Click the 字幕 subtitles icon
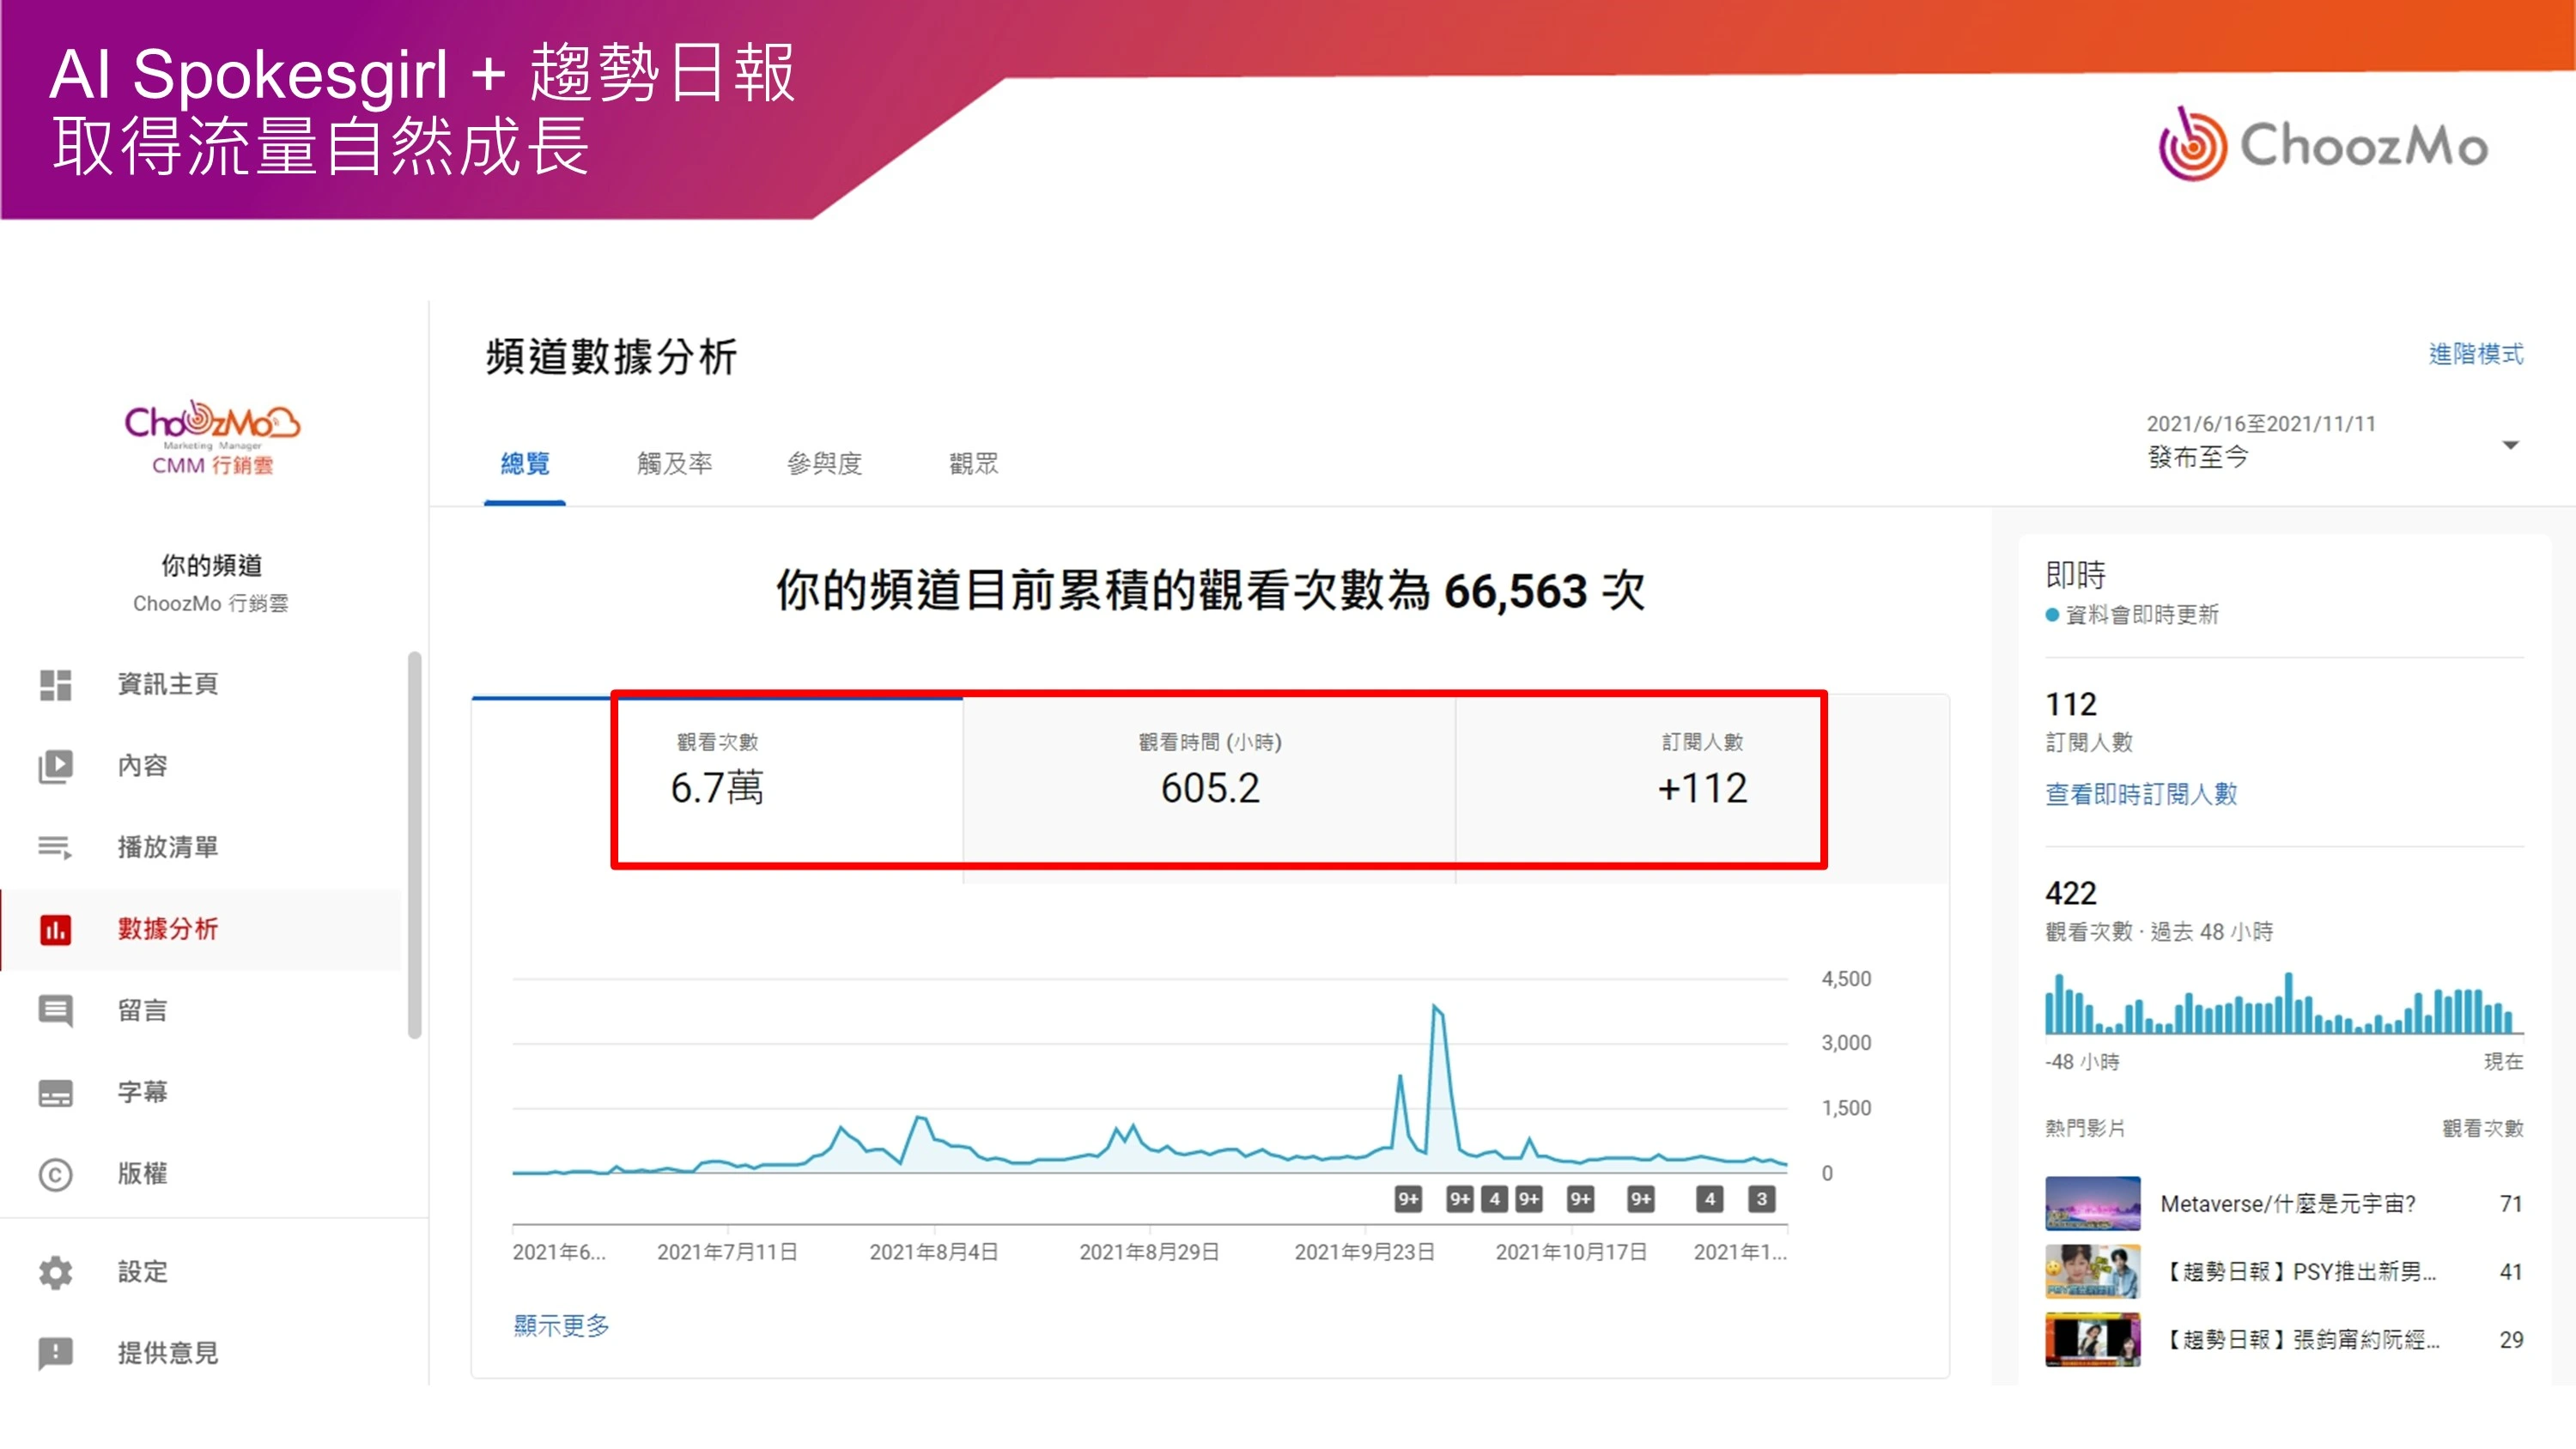 point(55,1092)
